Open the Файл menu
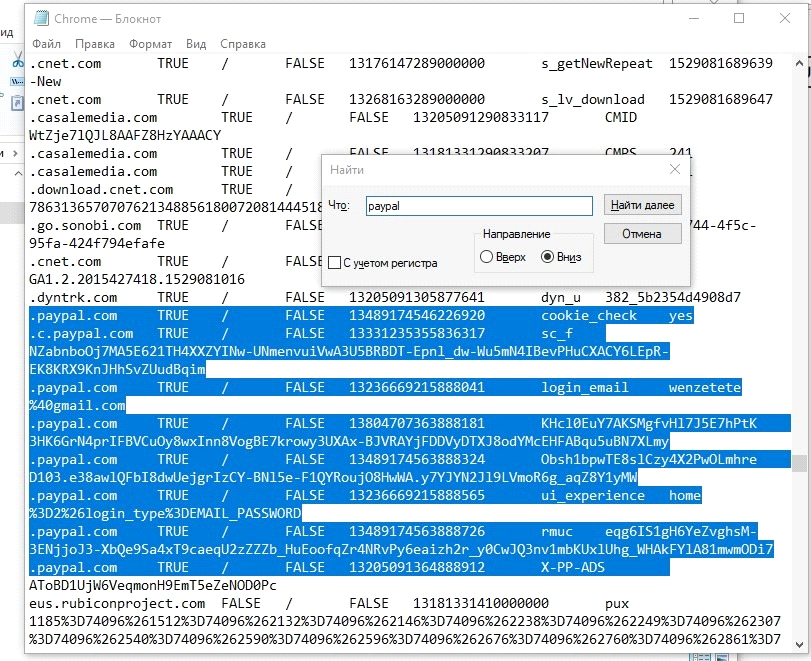This screenshot has height=661, width=811. [46, 44]
